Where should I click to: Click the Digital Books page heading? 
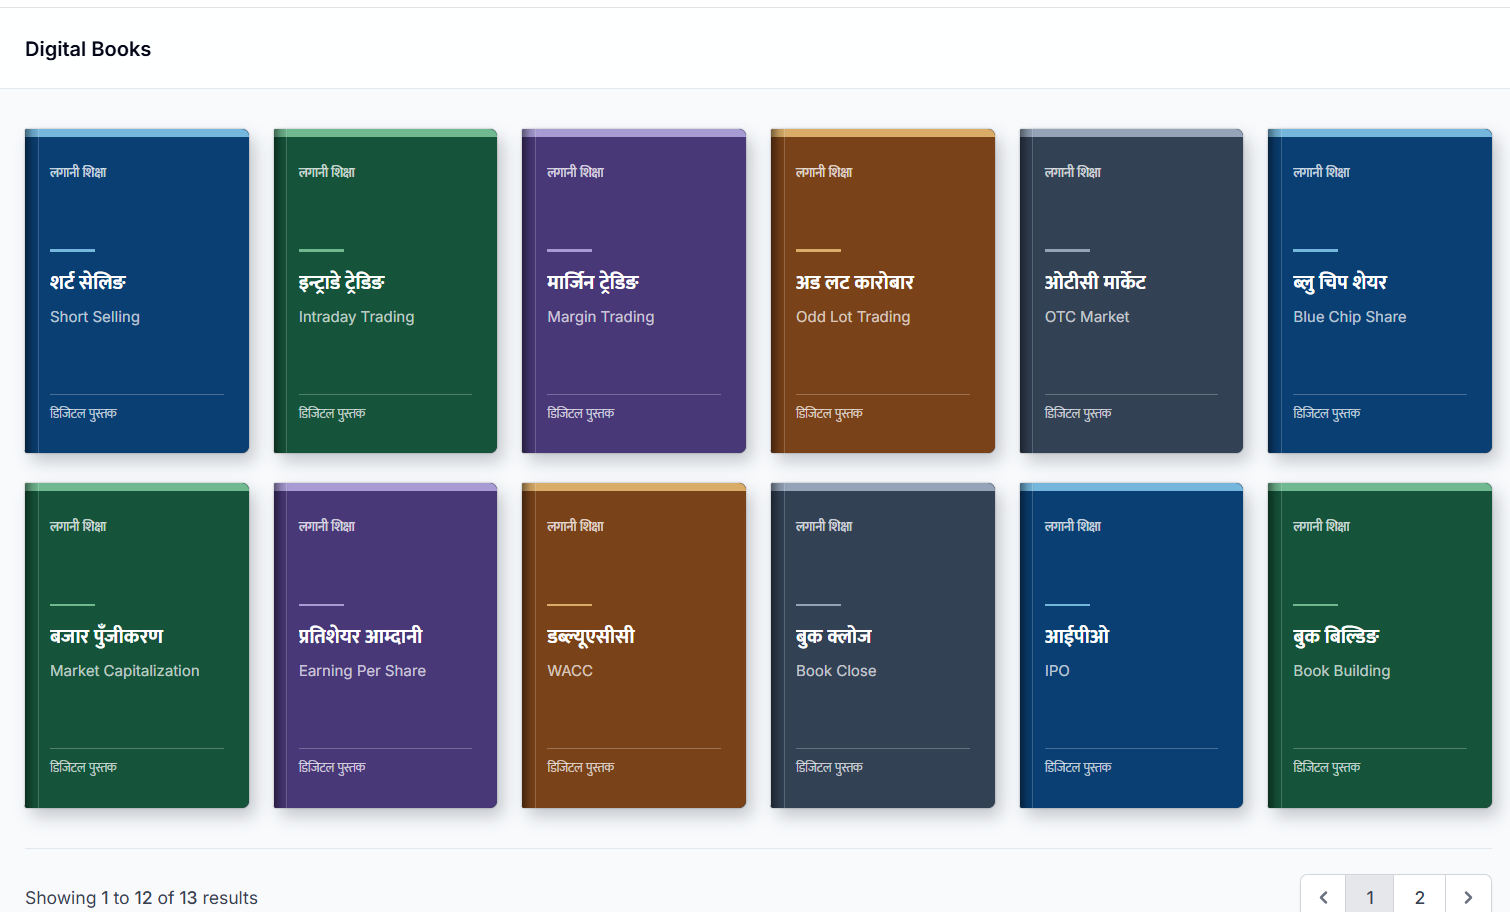(x=88, y=49)
